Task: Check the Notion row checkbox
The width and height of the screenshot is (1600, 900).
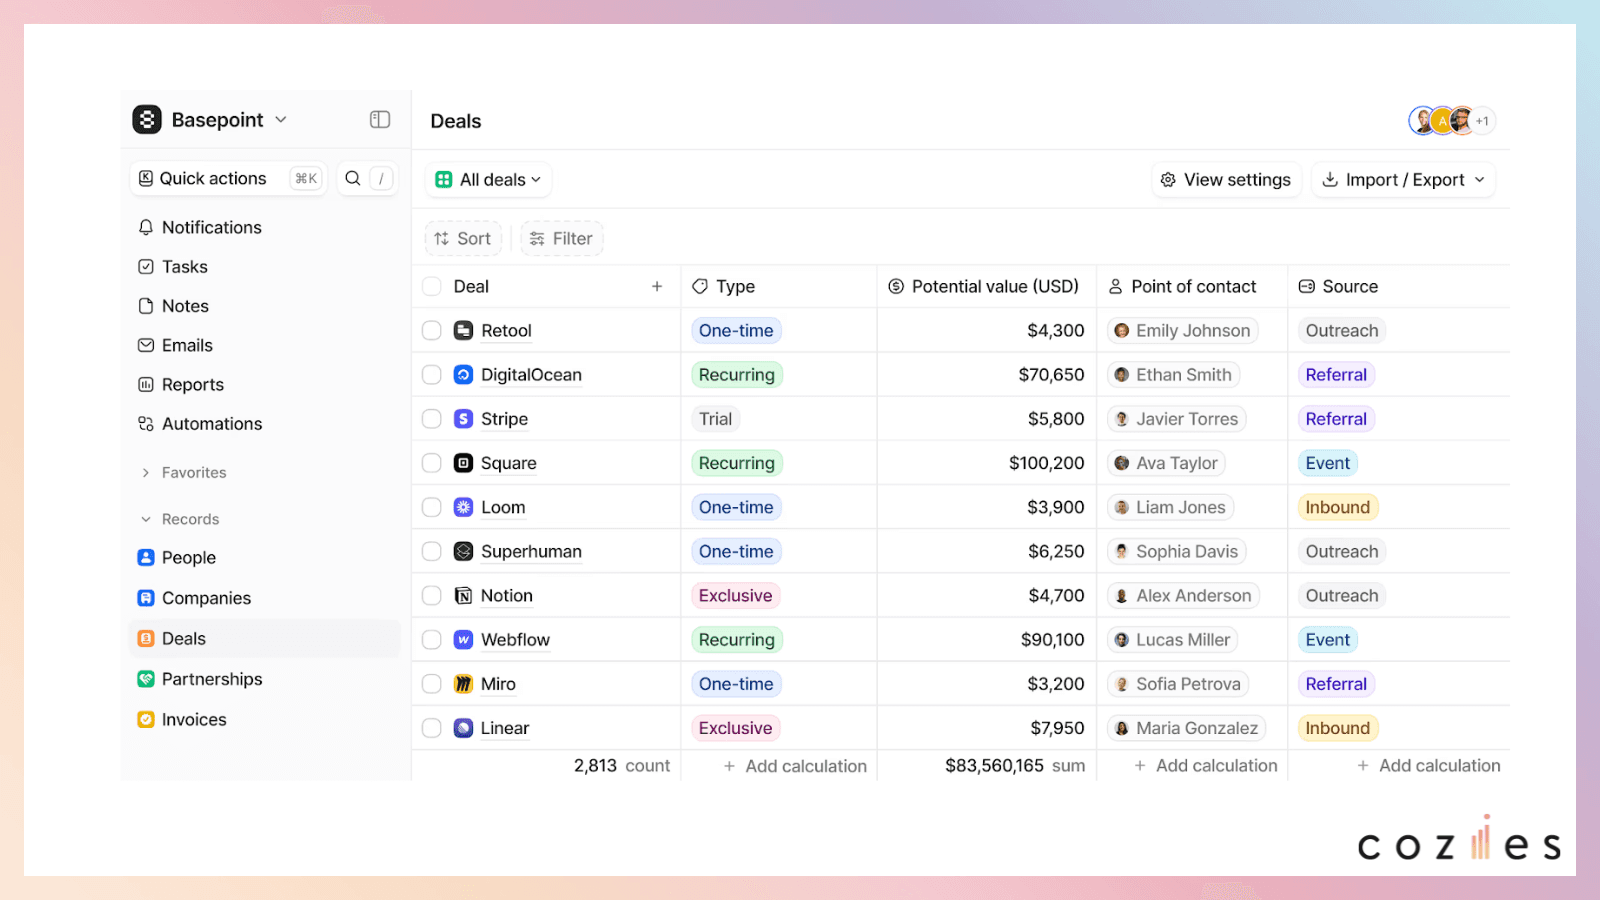Action: pos(432,596)
